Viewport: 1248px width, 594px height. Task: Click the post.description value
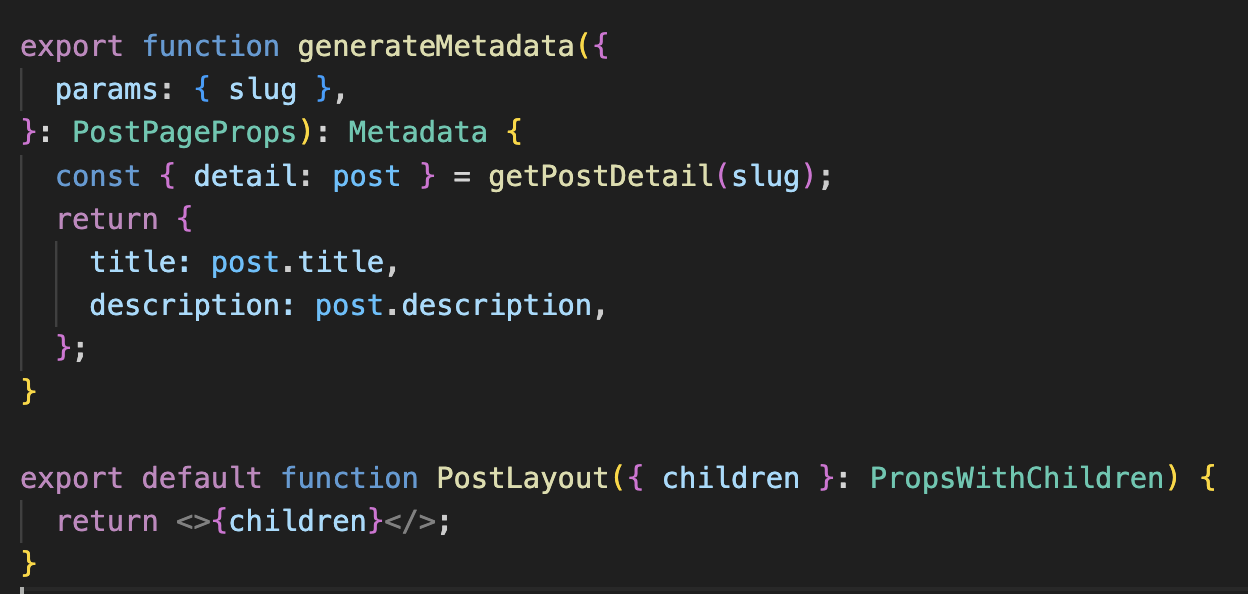click(x=453, y=305)
